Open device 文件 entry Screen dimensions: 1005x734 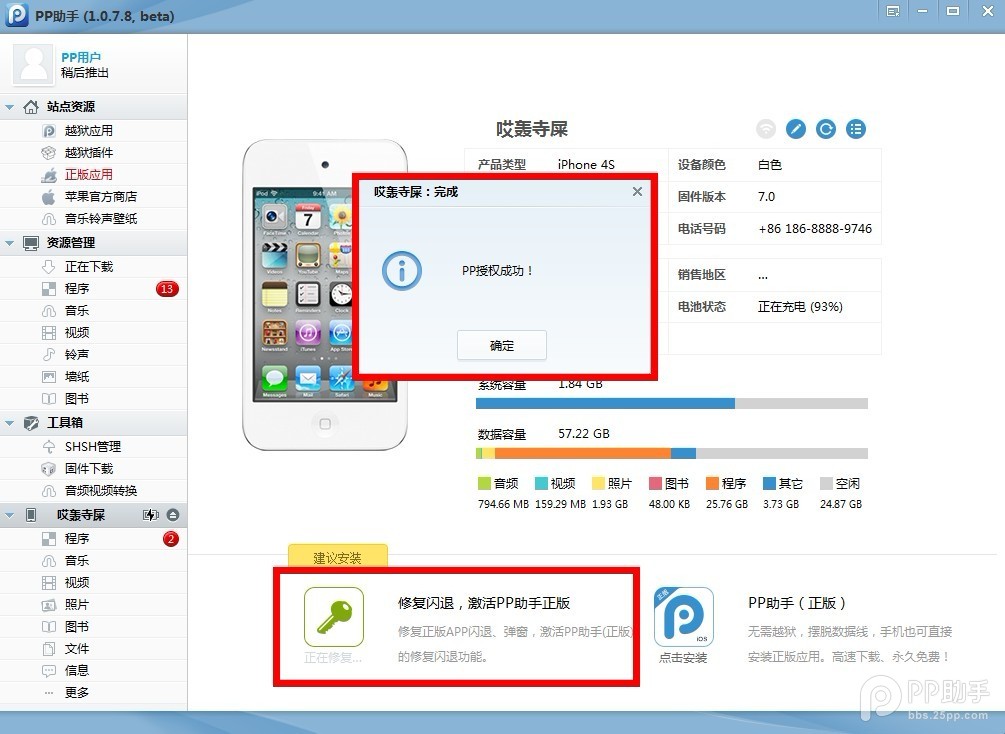[76, 649]
